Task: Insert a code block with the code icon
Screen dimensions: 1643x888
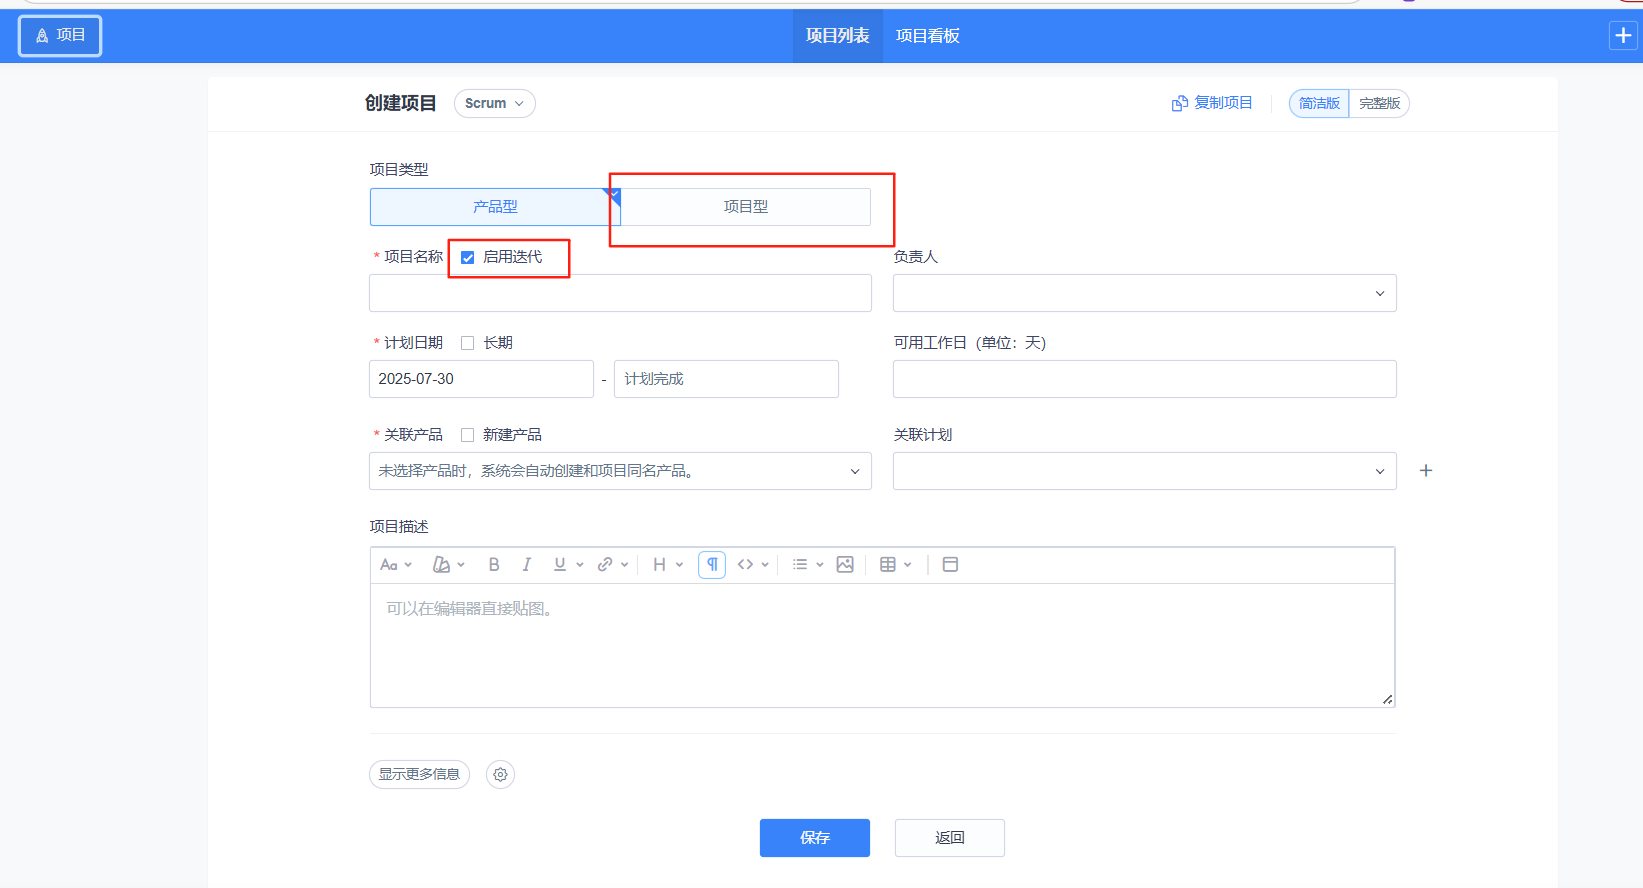Action: pos(745,565)
